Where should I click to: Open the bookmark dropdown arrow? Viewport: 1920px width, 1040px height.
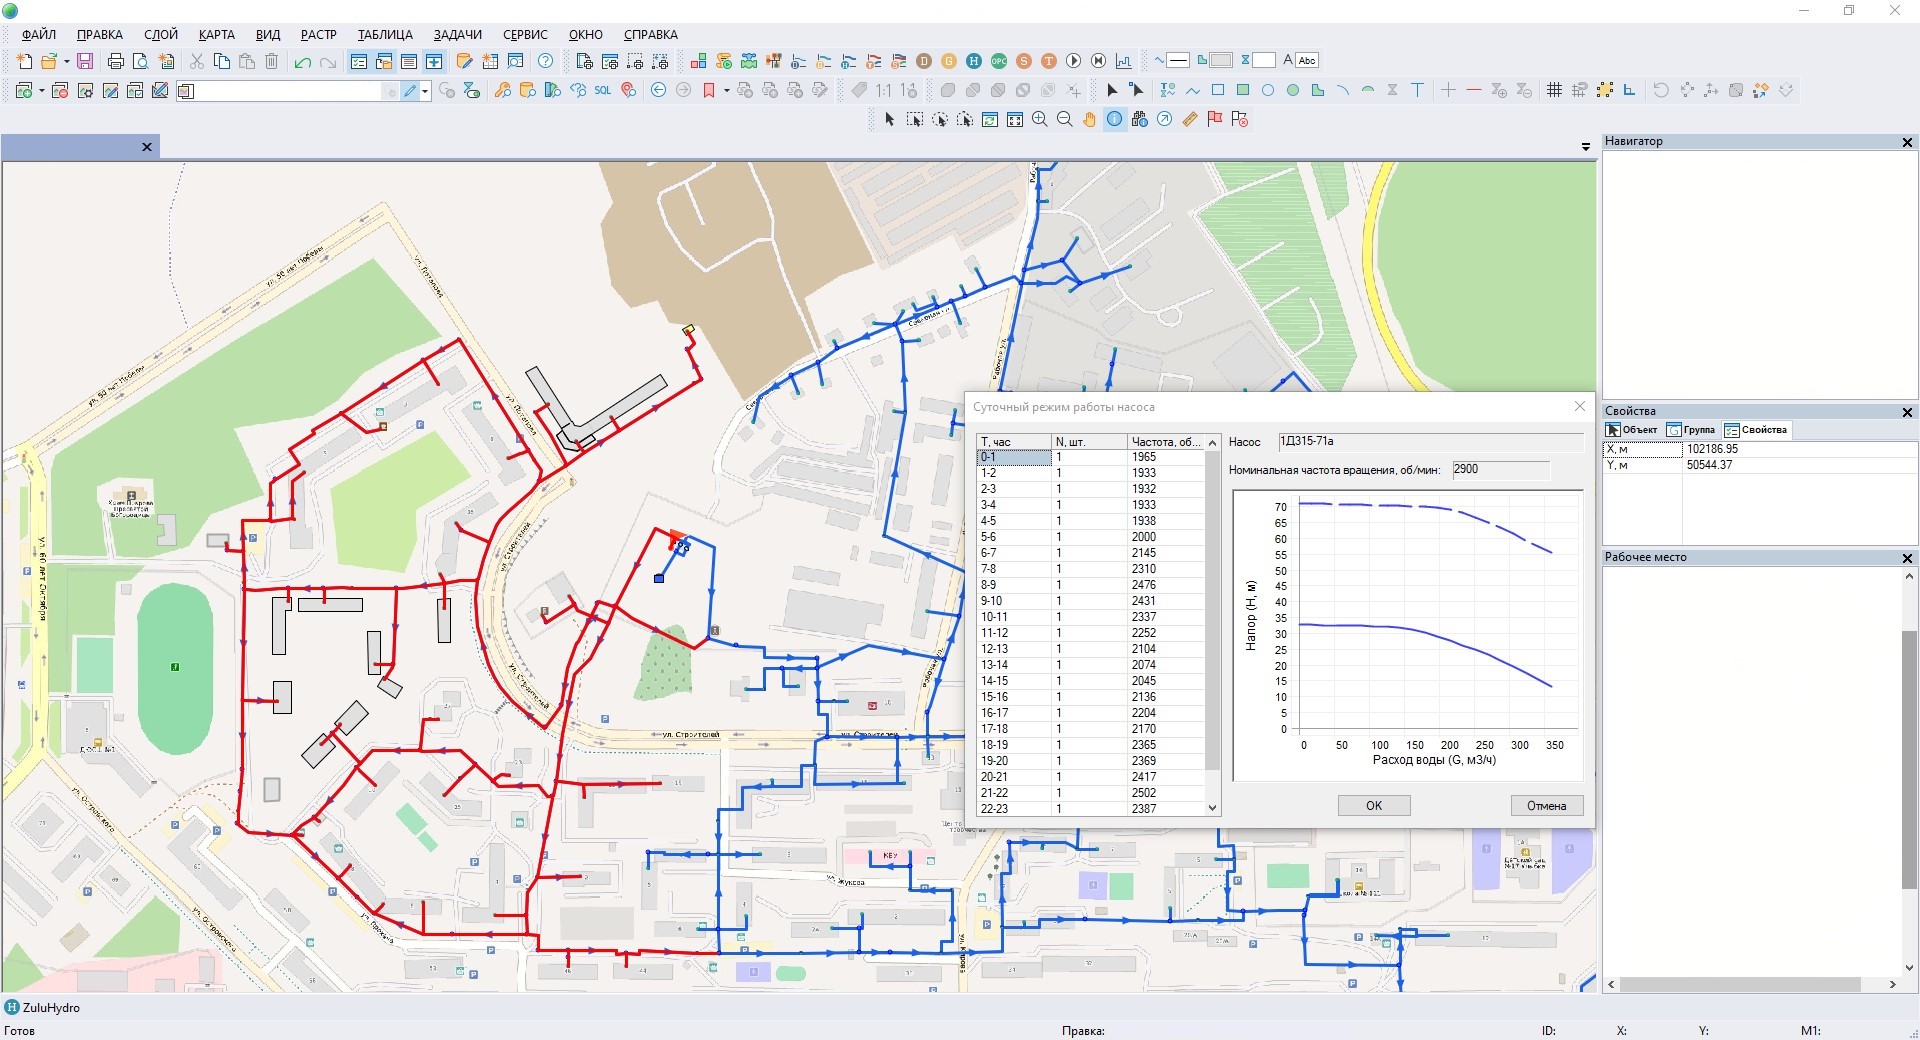pos(726,91)
